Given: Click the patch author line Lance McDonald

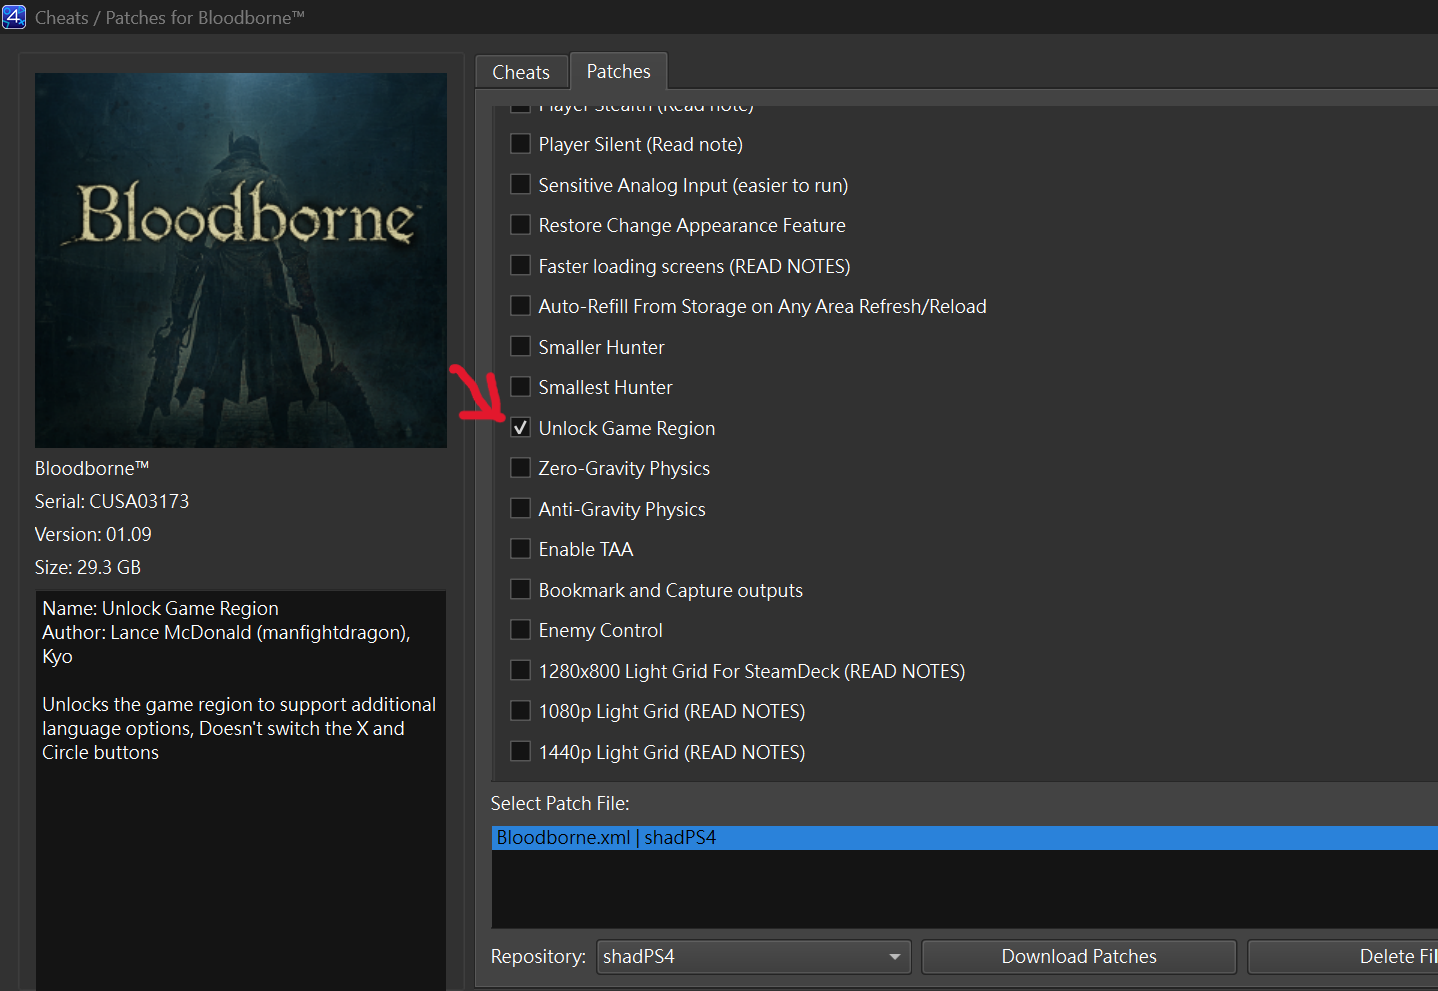Looking at the screenshot, I should (226, 644).
